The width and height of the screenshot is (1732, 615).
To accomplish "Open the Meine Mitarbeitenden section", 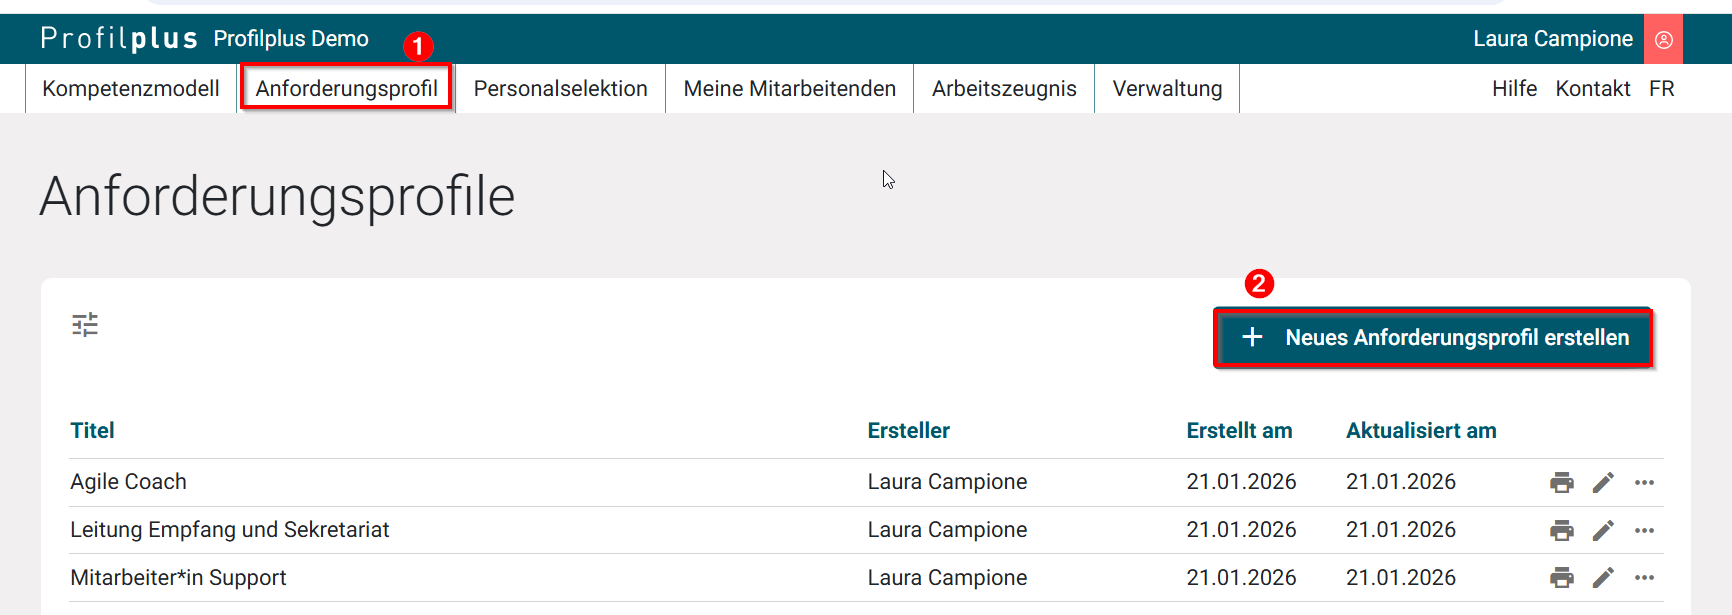I will click(x=789, y=88).
